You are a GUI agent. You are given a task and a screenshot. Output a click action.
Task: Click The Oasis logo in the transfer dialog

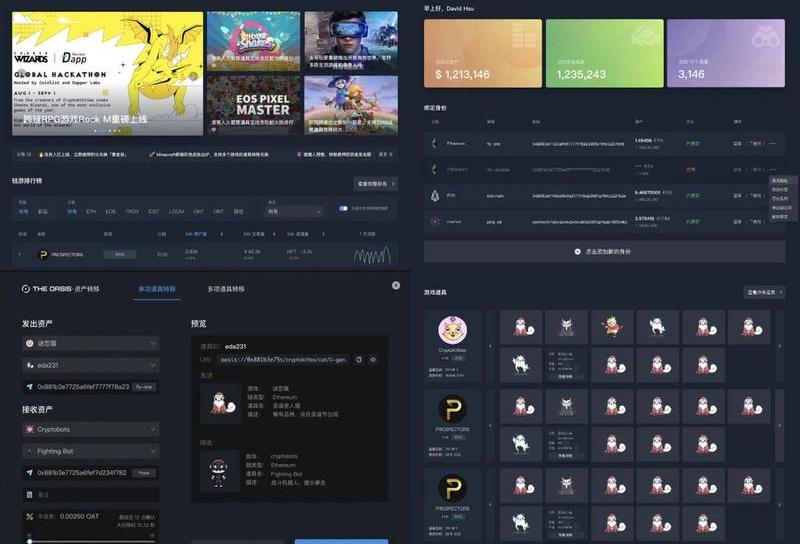pyautogui.click(x=26, y=289)
